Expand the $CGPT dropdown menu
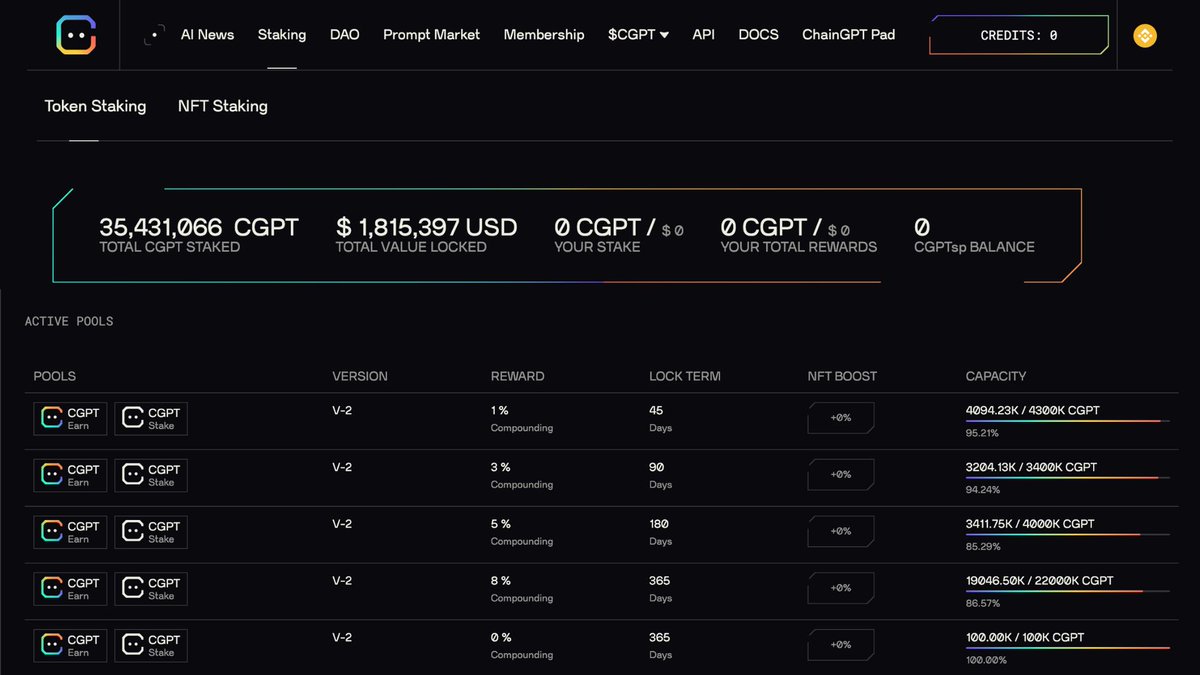 (x=638, y=35)
